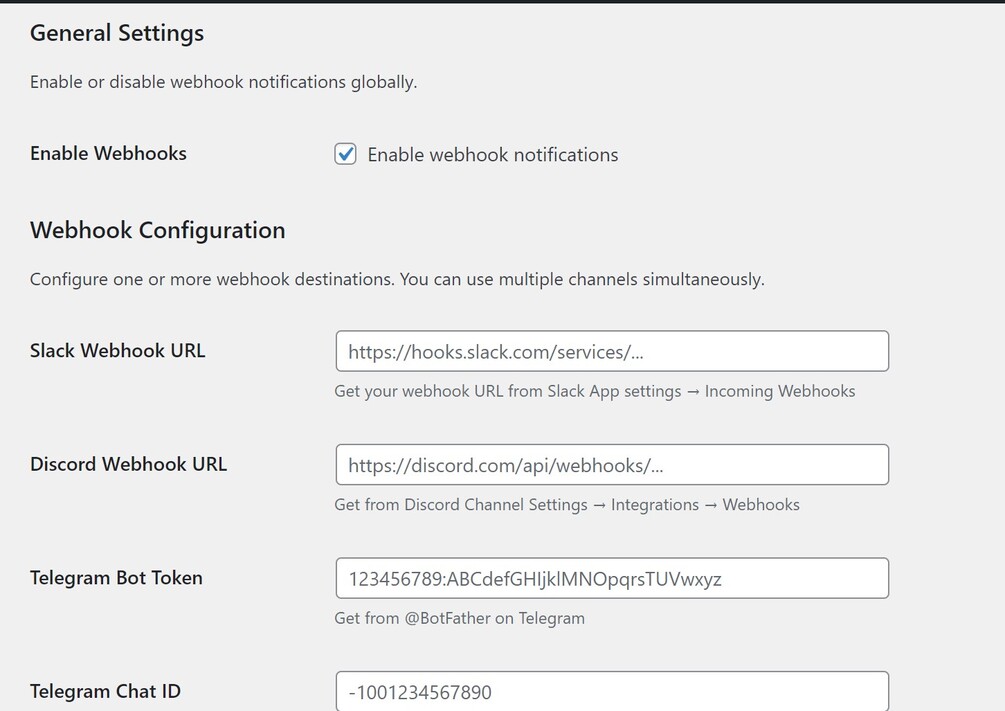Click the "Webhook Configuration" section heading

(157, 230)
